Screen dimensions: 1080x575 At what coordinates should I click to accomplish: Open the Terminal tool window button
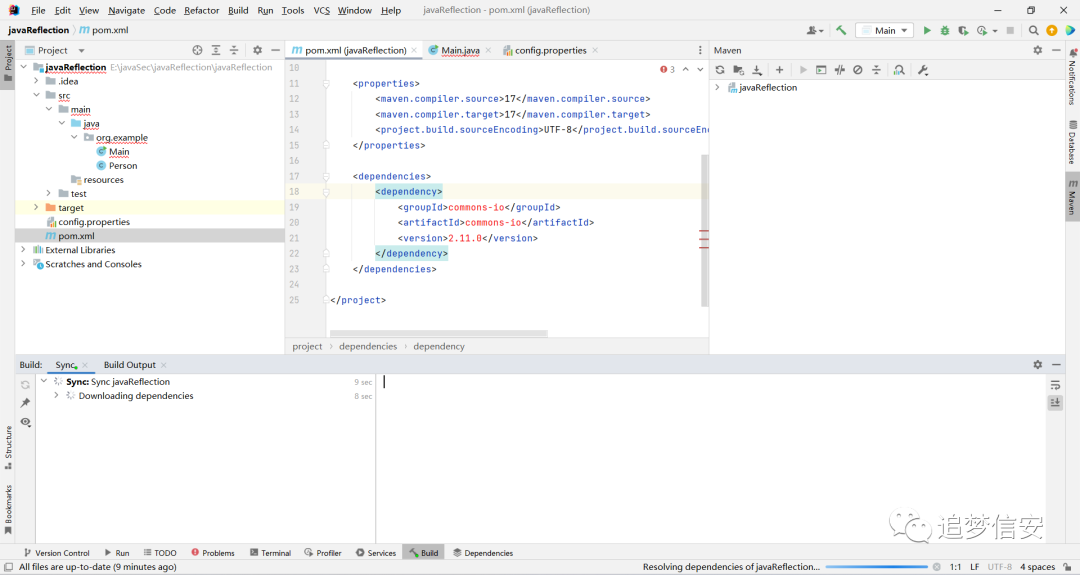(270, 553)
